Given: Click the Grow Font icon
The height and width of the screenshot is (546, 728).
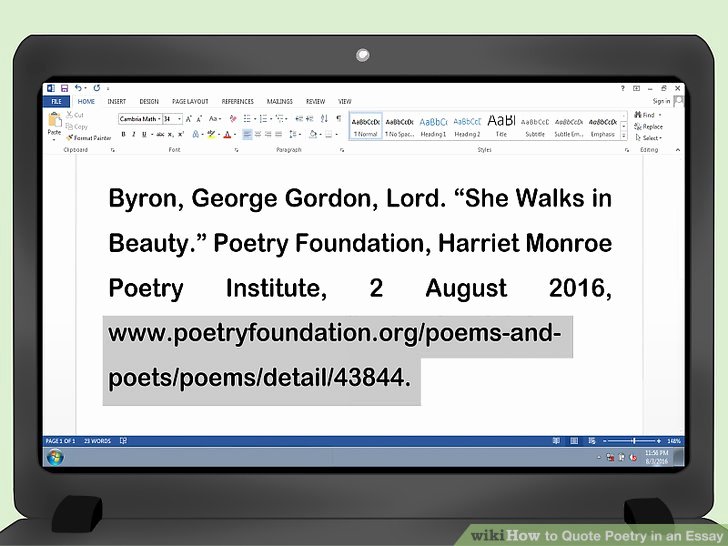Looking at the screenshot, I should tap(188, 119).
